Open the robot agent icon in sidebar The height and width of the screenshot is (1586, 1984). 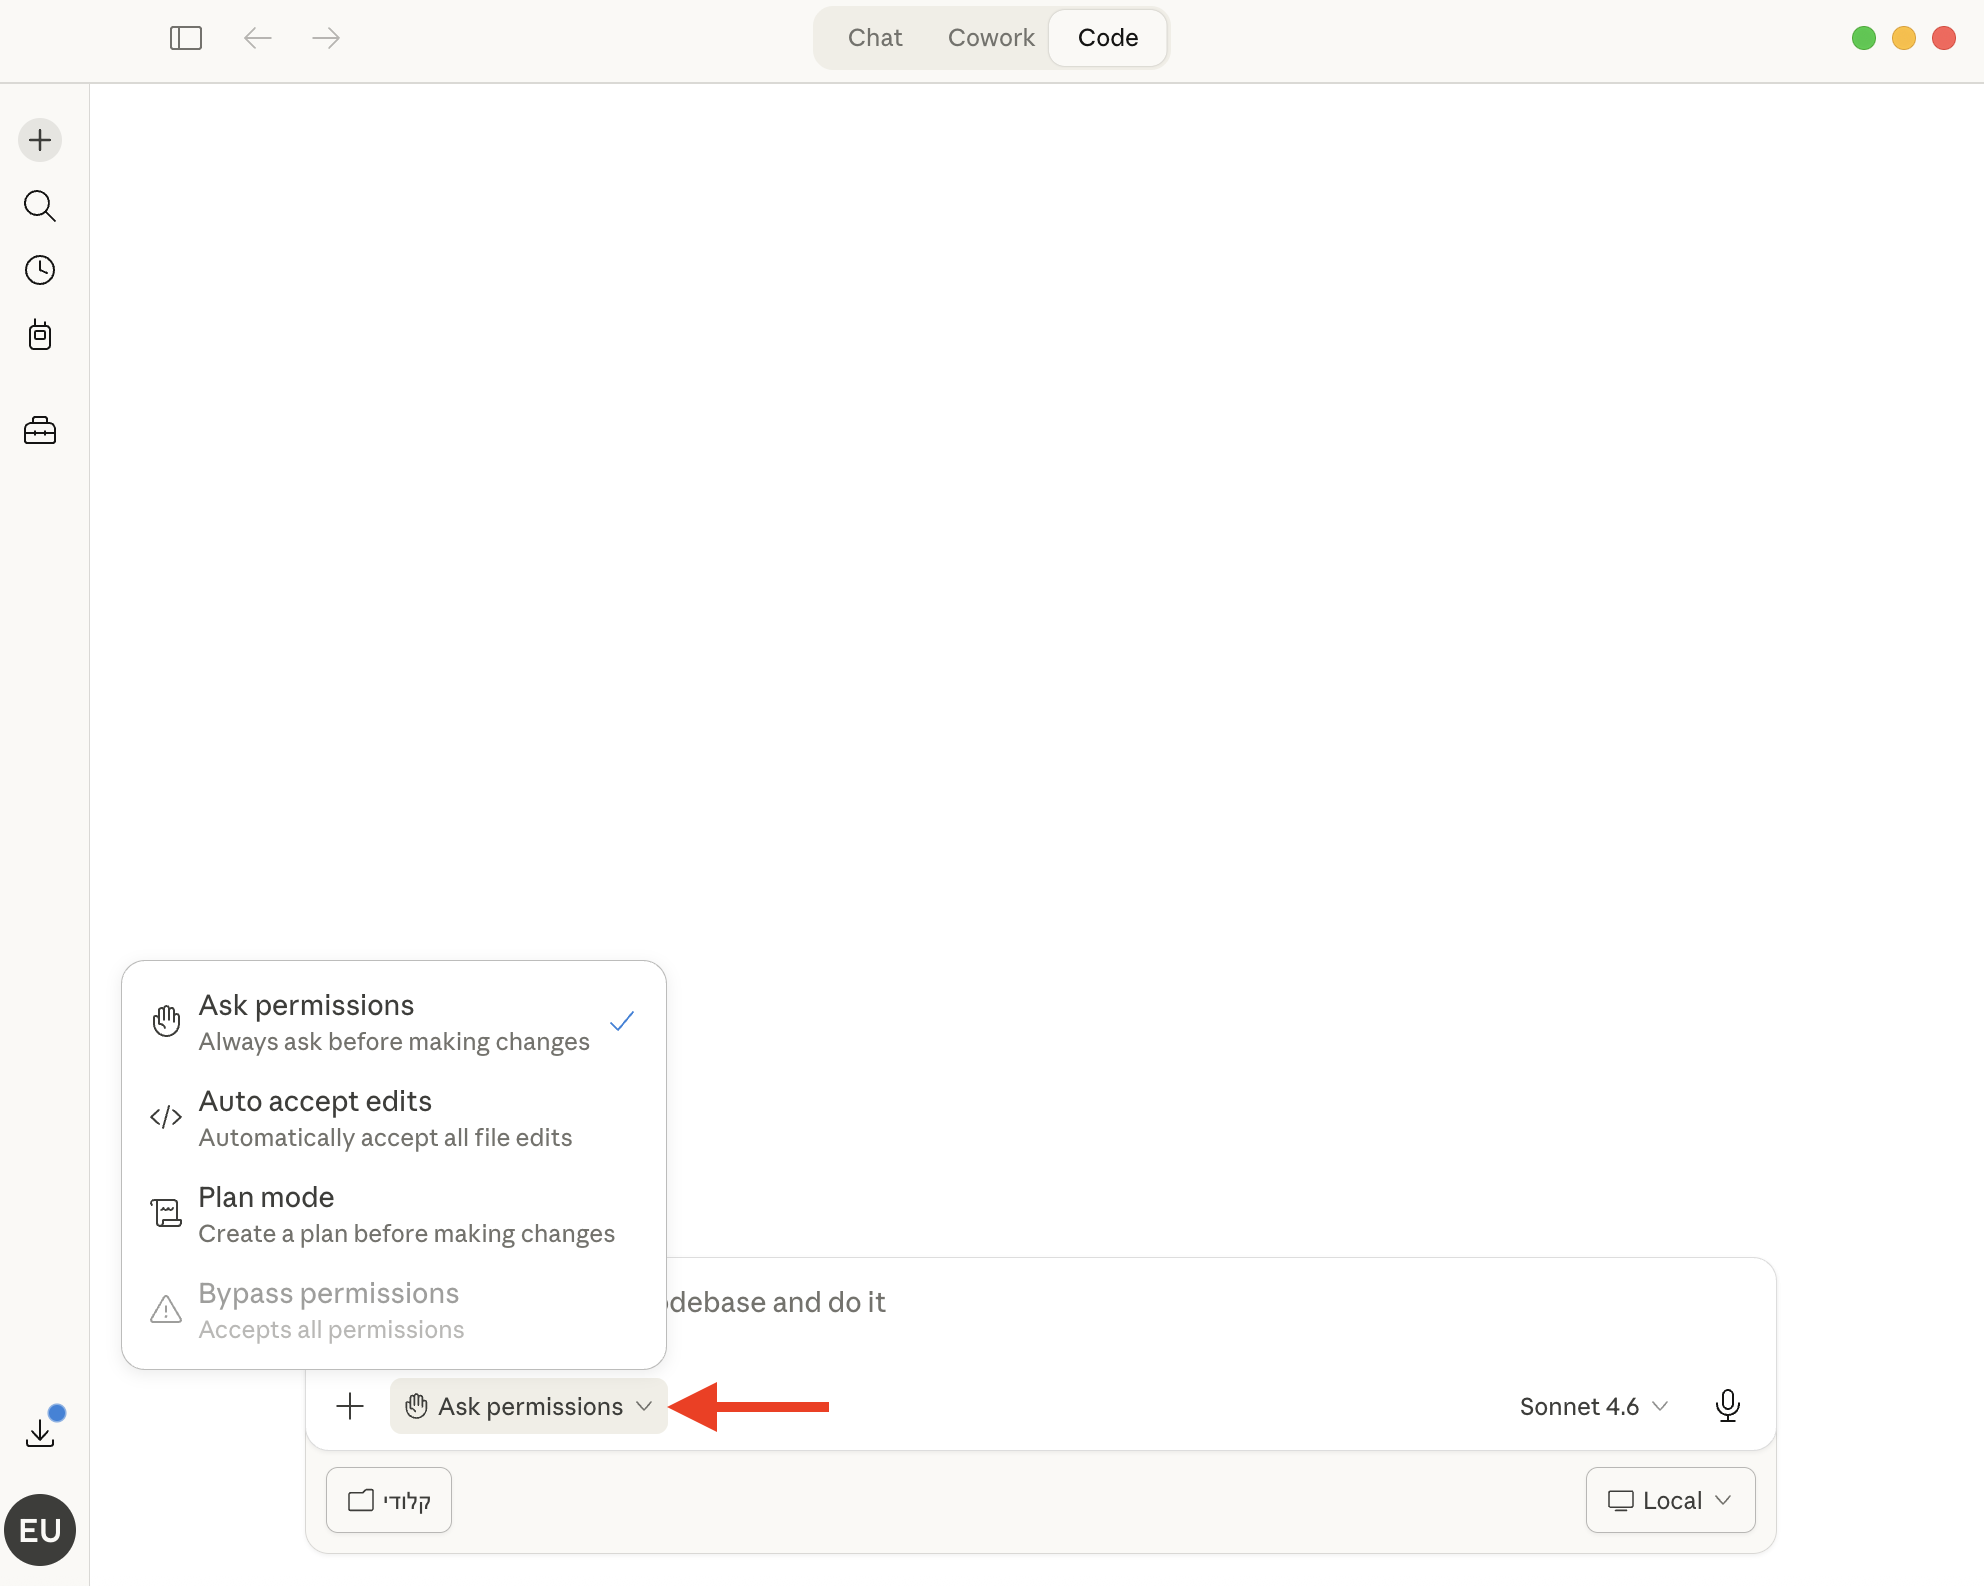tap(40, 335)
